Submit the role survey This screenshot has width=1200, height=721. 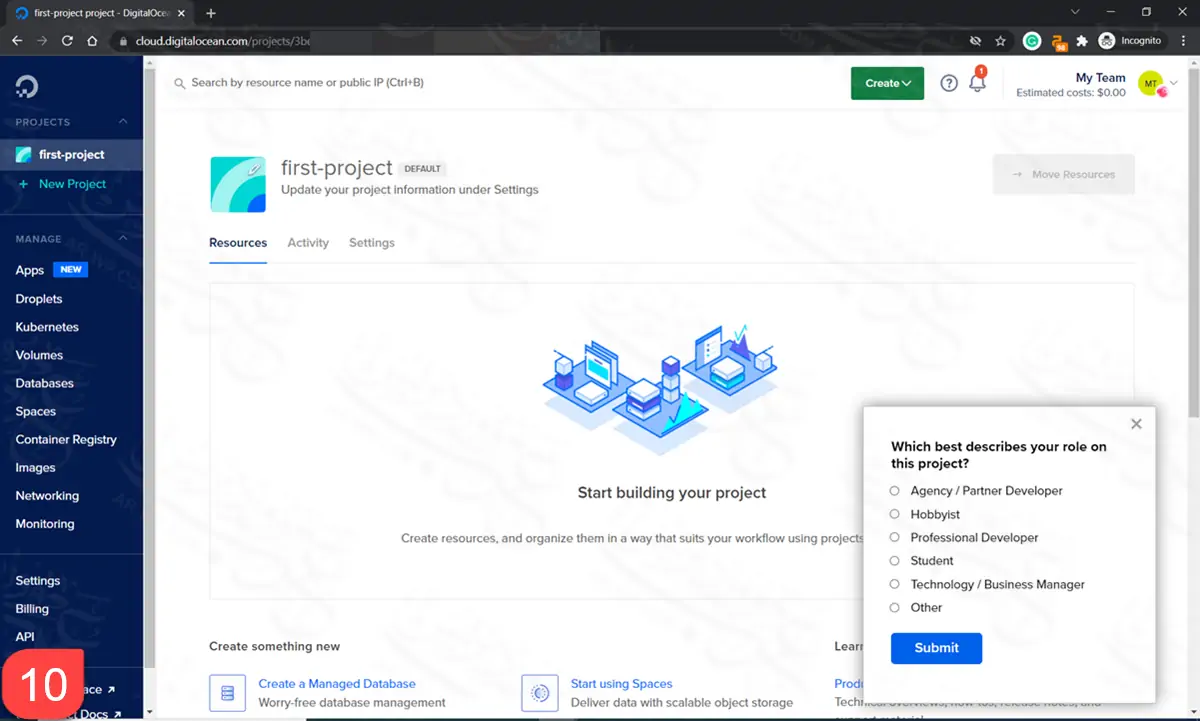(936, 648)
